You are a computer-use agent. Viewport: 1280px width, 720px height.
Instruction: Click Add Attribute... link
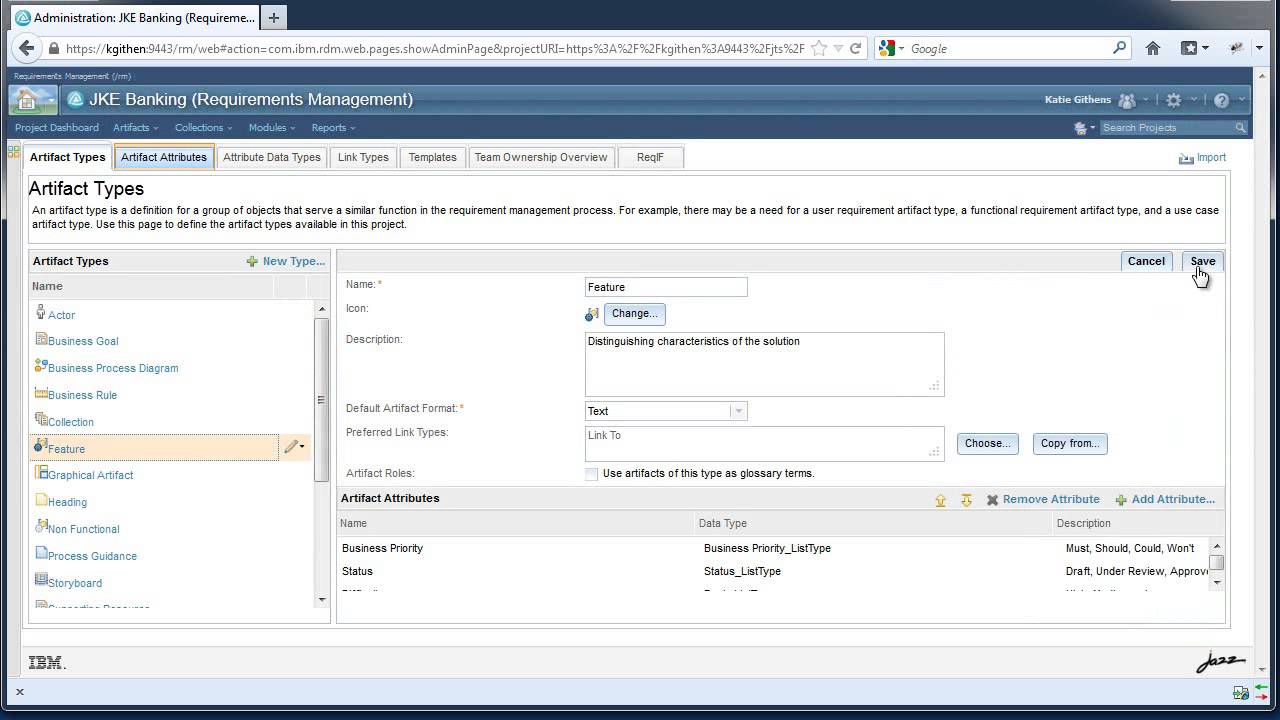click(1165, 499)
